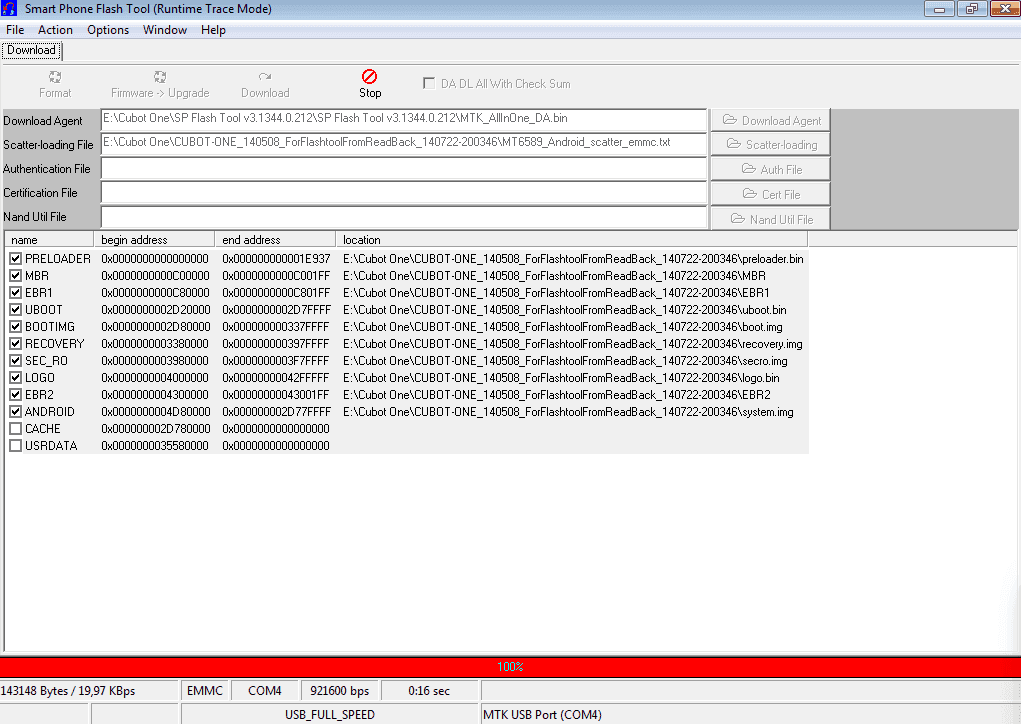Click the Nand Util File input field
Viewport: 1021px width, 724px height.
pyautogui.click(x=404, y=217)
